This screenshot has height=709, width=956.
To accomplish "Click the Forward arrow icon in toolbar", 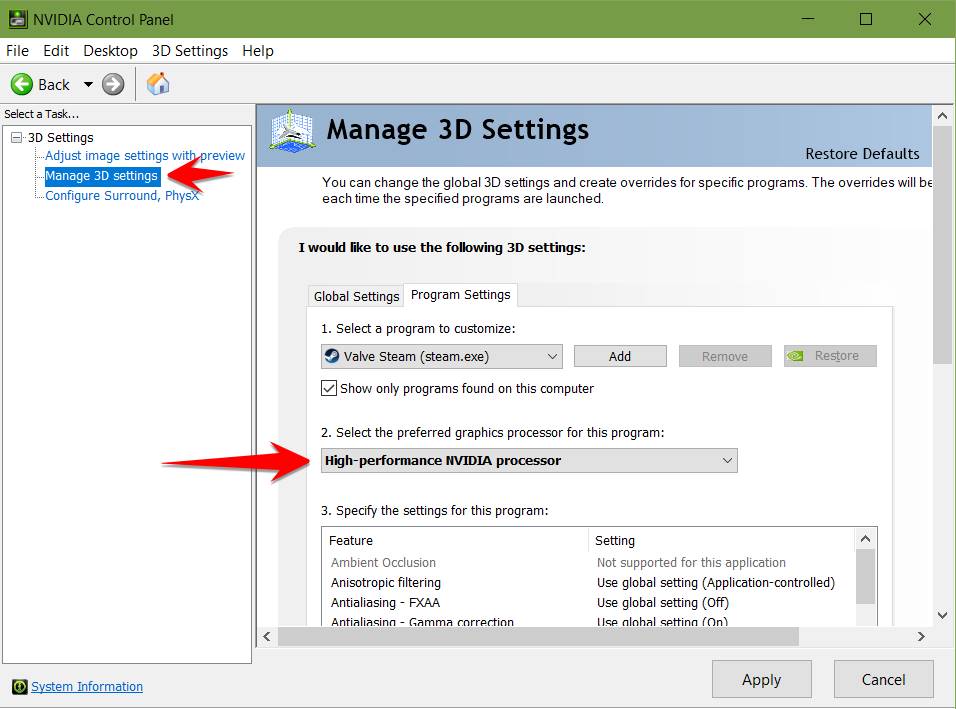I will pos(113,84).
